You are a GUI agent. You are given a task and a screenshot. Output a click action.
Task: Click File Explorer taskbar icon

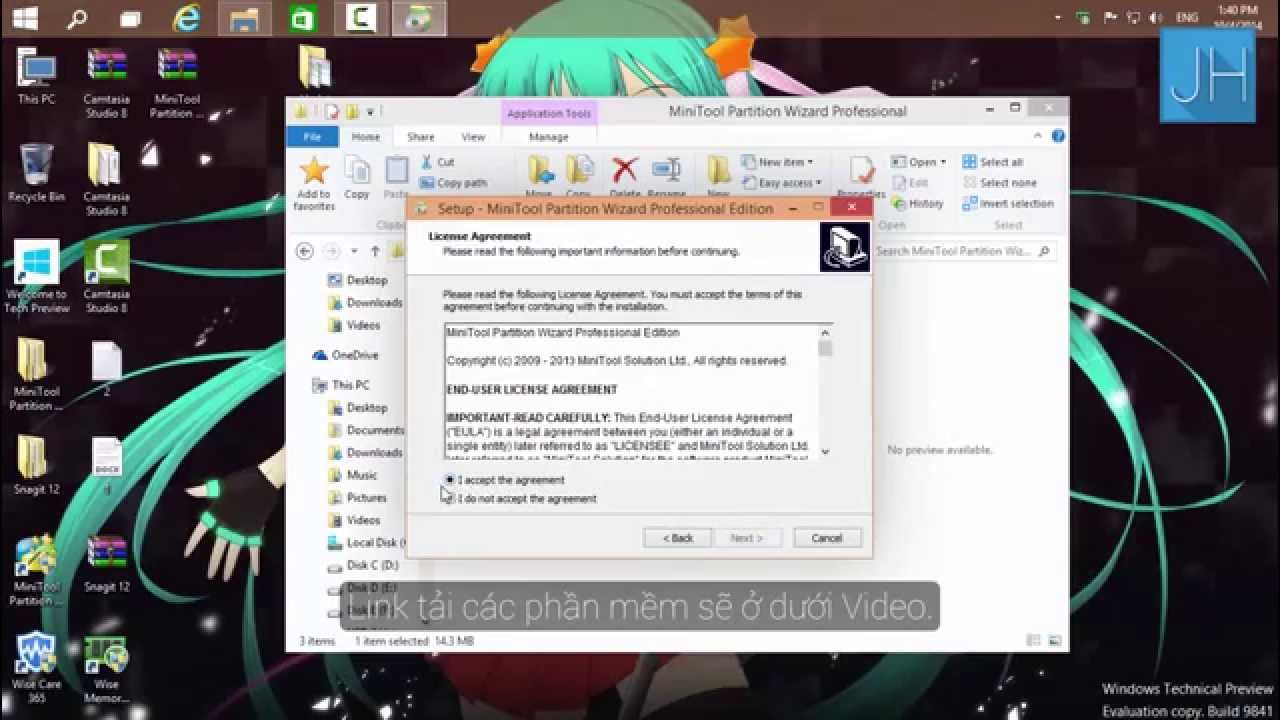coord(244,17)
